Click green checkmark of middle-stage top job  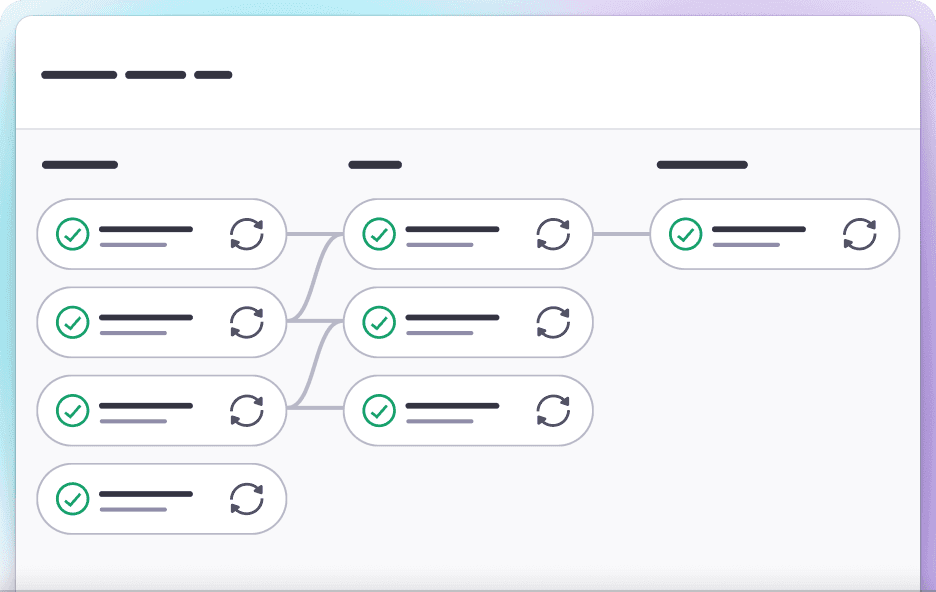[378, 234]
